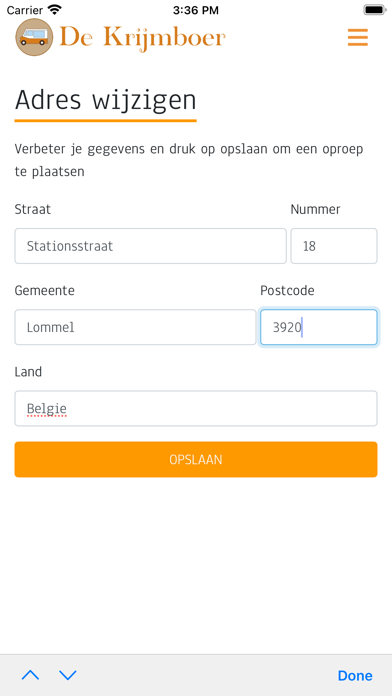The height and width of the screenshot is (696, 392).
Task: Click the De Krijmboer brand name
Action: click(143, 38)
